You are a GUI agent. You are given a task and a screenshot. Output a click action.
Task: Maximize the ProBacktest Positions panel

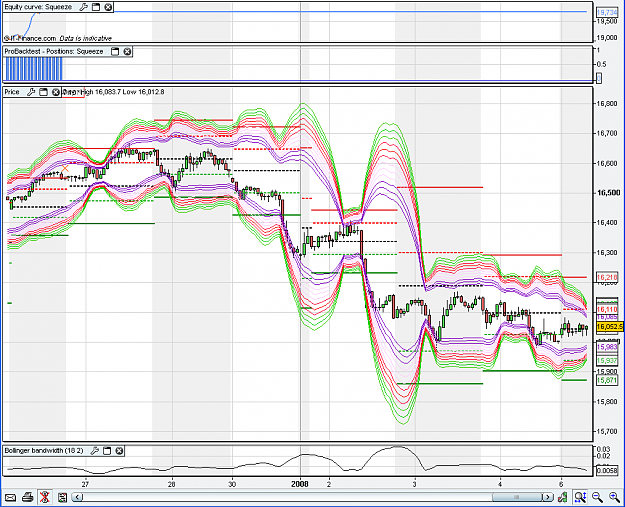[x=115, y=51]
